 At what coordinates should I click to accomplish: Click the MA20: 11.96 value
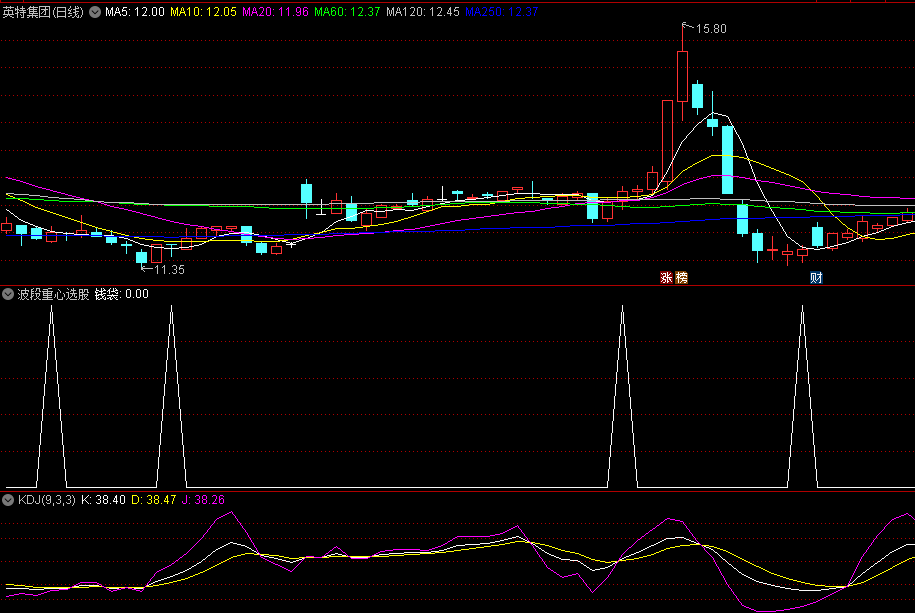tap(275, 12)
